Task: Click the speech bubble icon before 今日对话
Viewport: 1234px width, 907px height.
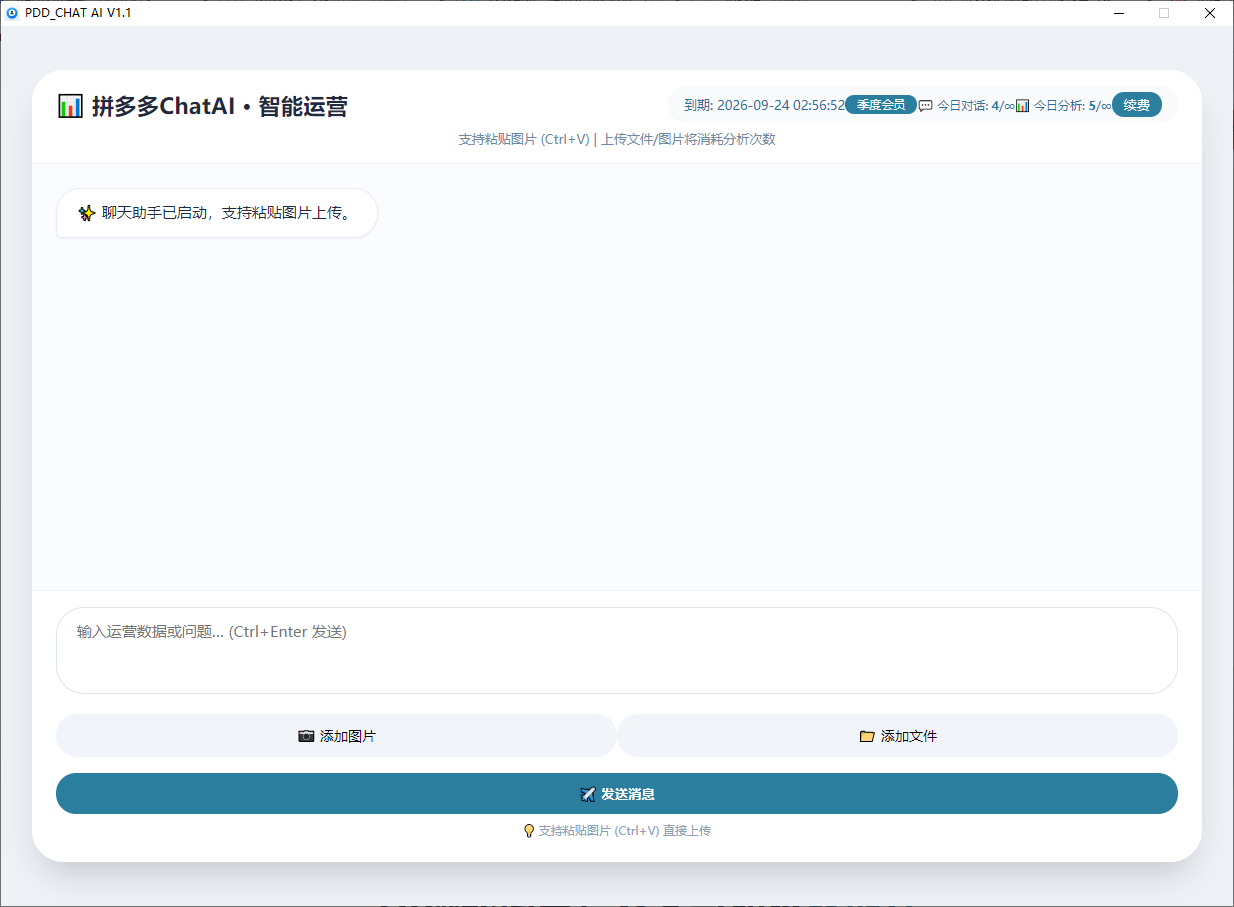Action: (x=926, y=105)
